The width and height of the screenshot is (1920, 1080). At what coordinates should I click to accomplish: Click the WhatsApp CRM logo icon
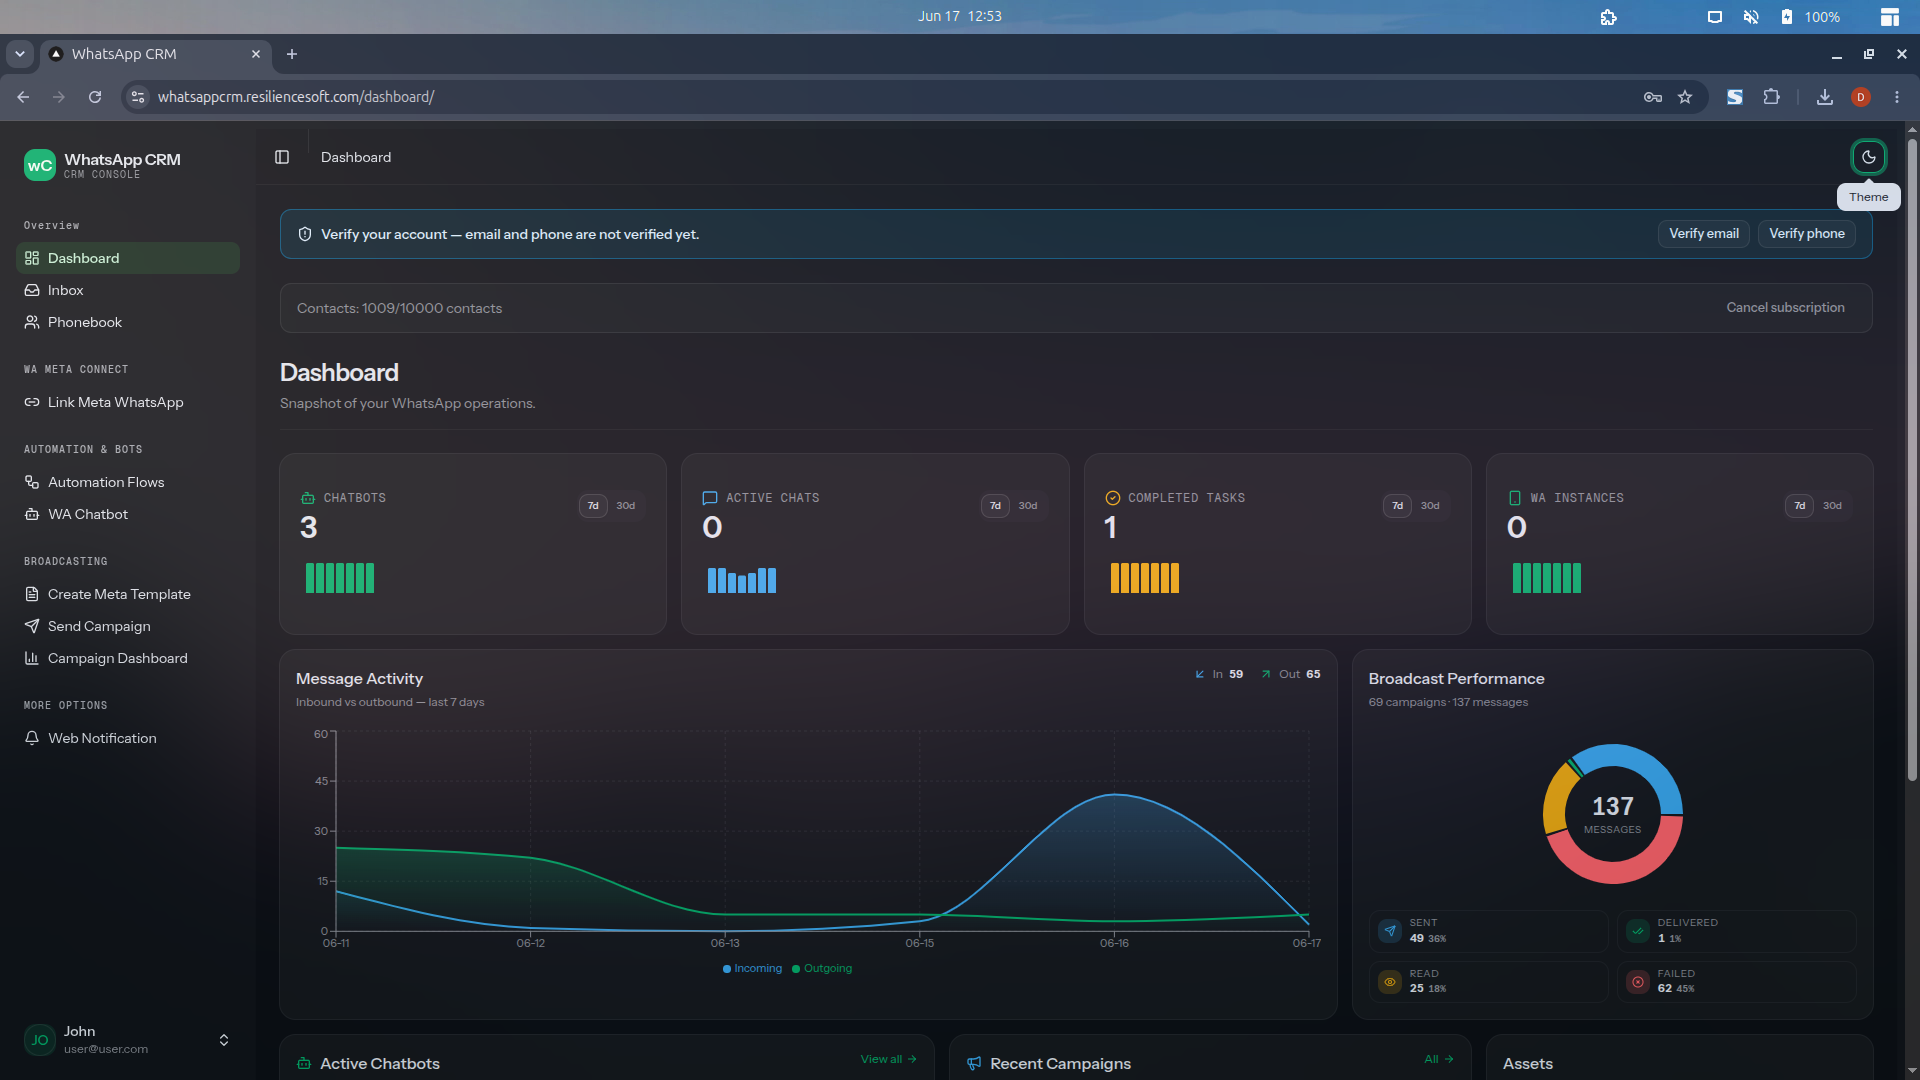pos(40,165)
